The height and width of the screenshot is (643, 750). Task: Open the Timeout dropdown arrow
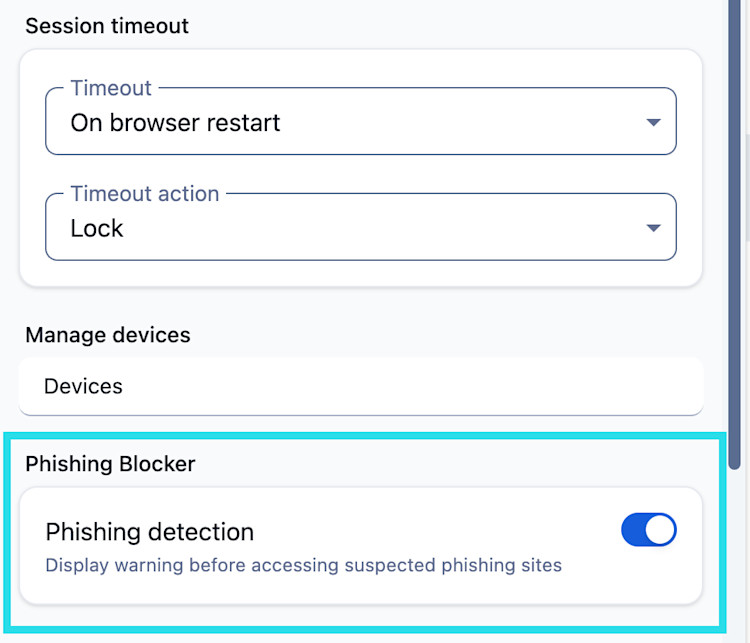coord(653,123)
